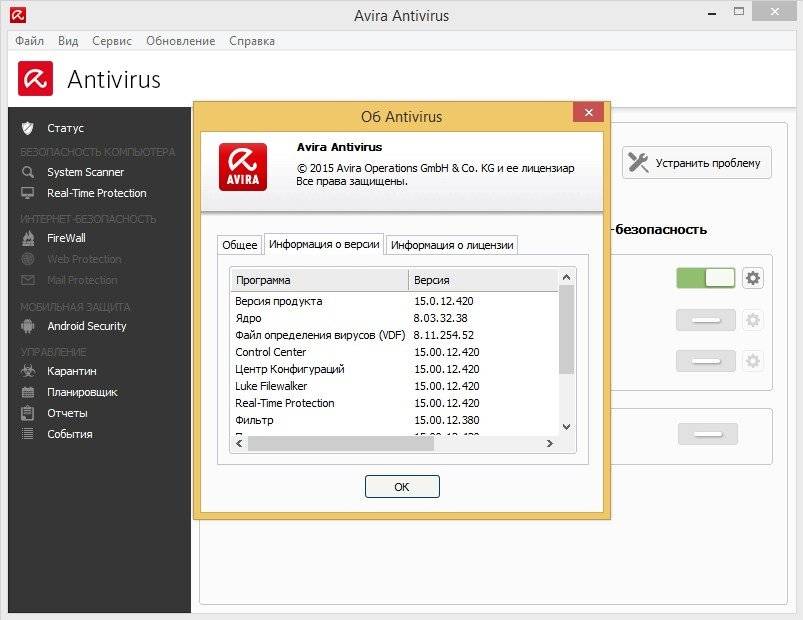Click the horizontal scrollbar thumb in version list
The height and width of the screenshot is (620, 803).
pyautogui.click(x=341, y=443)
